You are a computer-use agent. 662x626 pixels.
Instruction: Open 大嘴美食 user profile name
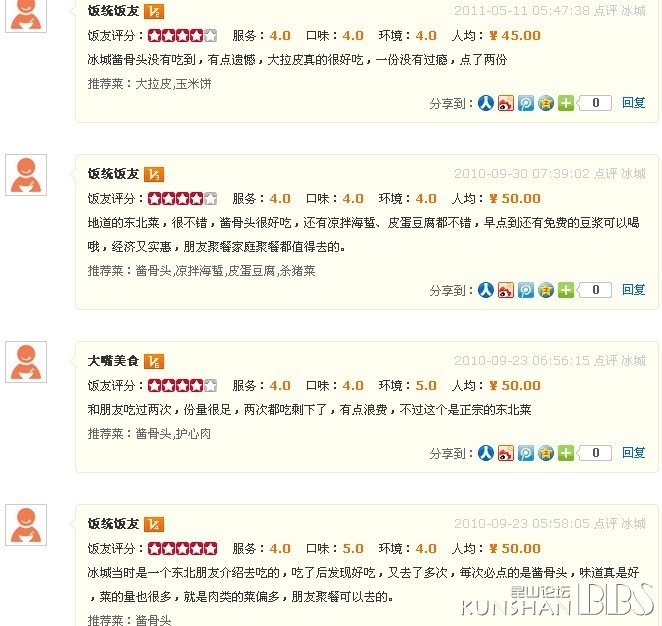[x=113, y=361]
